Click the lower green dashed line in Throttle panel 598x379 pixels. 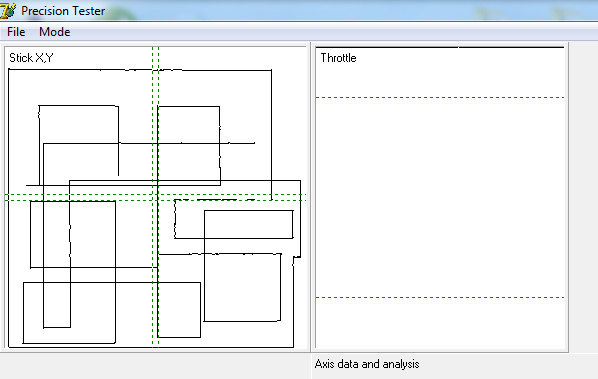click(440, 297)
